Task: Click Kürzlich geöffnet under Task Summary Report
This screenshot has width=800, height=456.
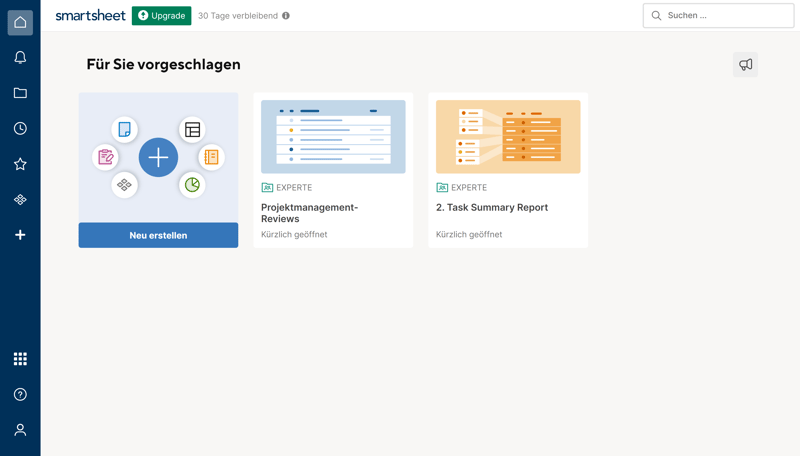Action: (469, 235)
